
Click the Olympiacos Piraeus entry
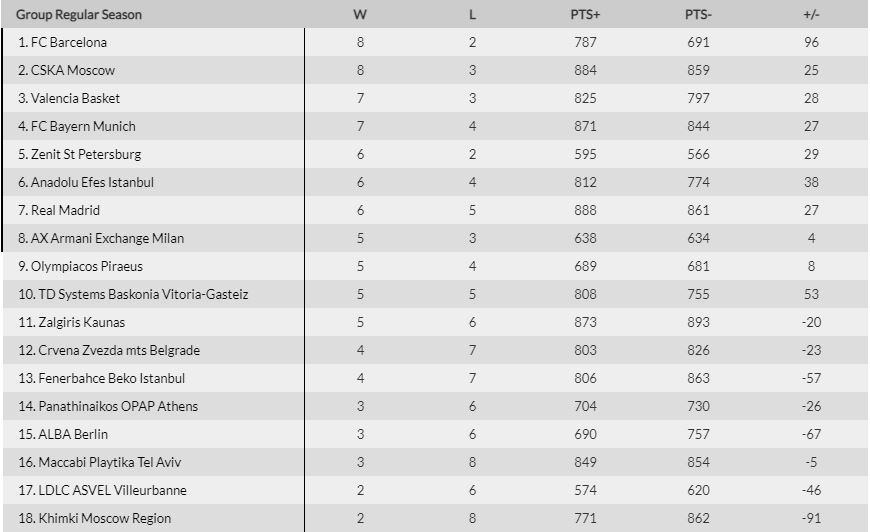pos(87,266)
